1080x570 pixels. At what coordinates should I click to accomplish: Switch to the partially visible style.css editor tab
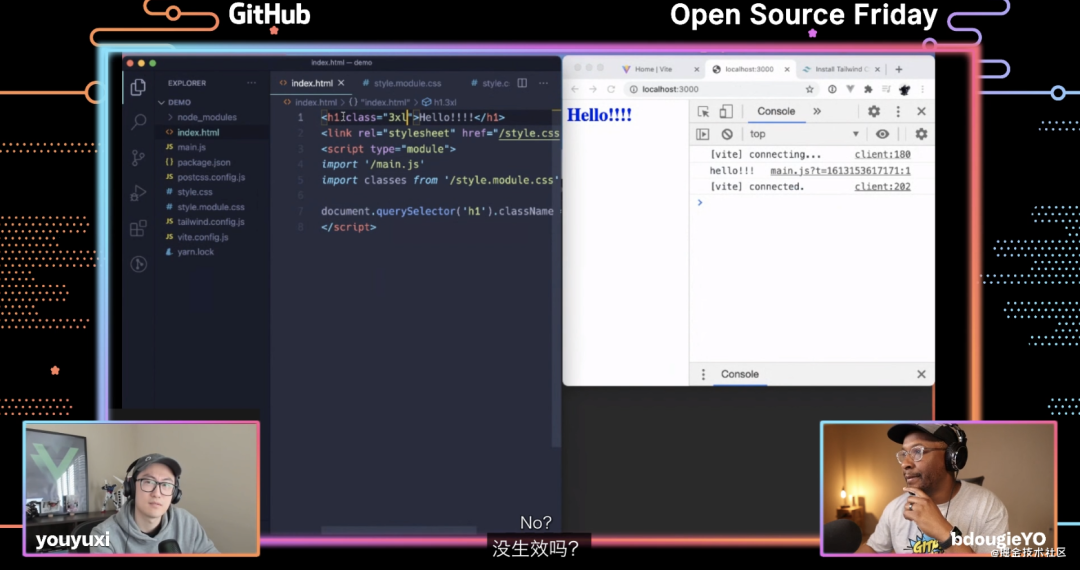click(x=489, y=83)
